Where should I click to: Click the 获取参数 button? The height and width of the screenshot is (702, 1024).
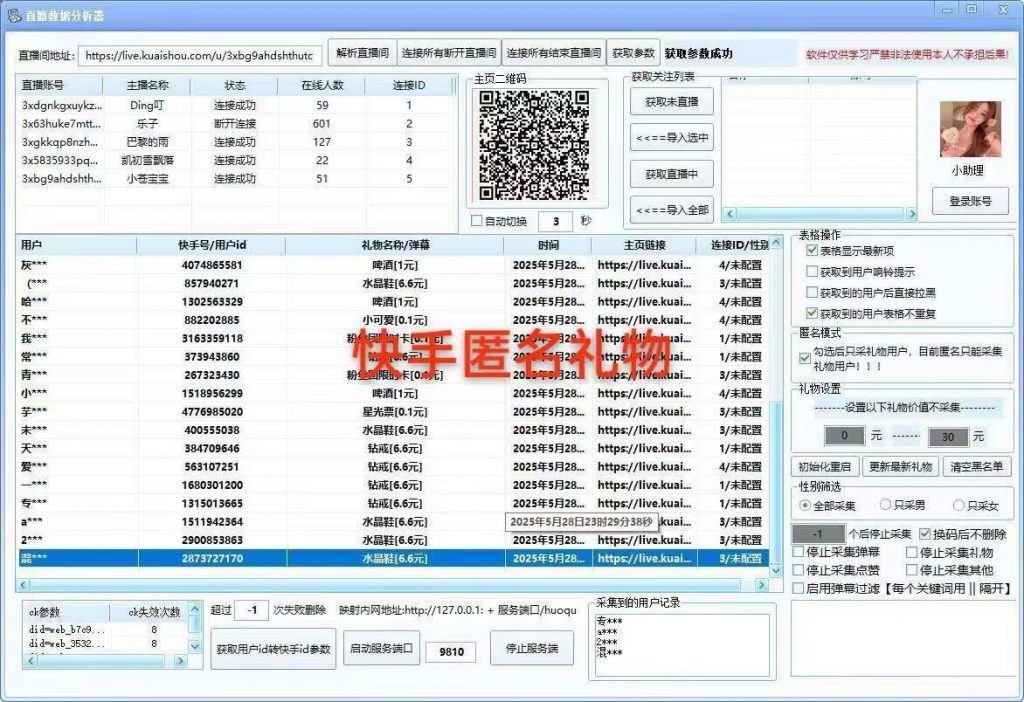coord(634,53)
